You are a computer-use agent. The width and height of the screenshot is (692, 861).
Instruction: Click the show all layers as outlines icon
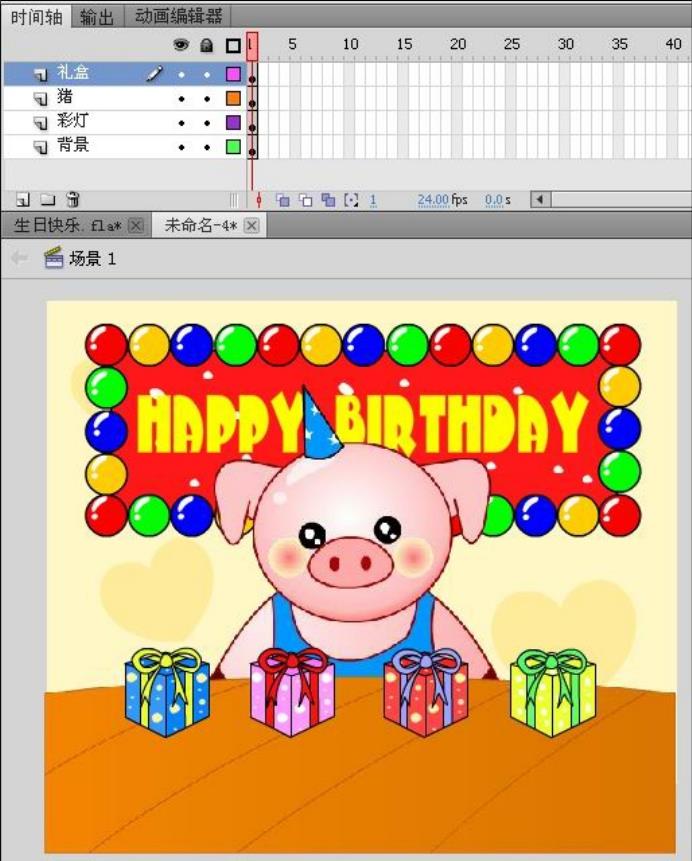tap(233, 46)
